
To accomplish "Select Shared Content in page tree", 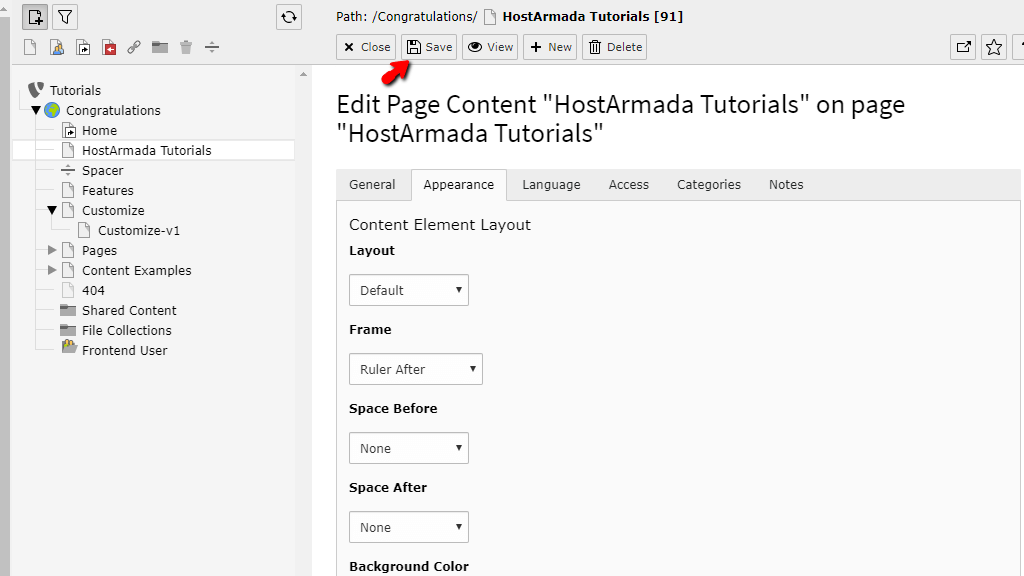I will point(129,310).
